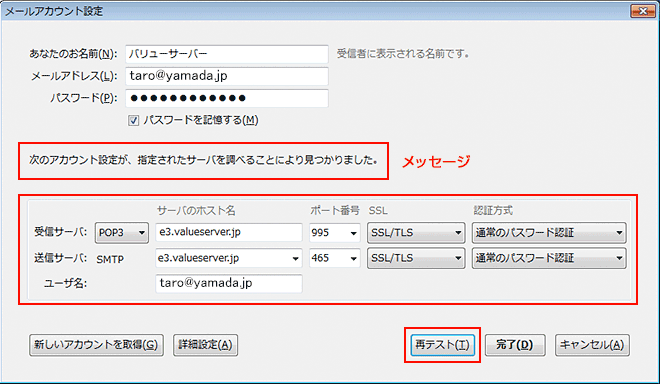Image resolution: width=660 pixels, height=384 pixels.
Task: Click the 詳細設定 button
Action: click(x=205, y=345)
